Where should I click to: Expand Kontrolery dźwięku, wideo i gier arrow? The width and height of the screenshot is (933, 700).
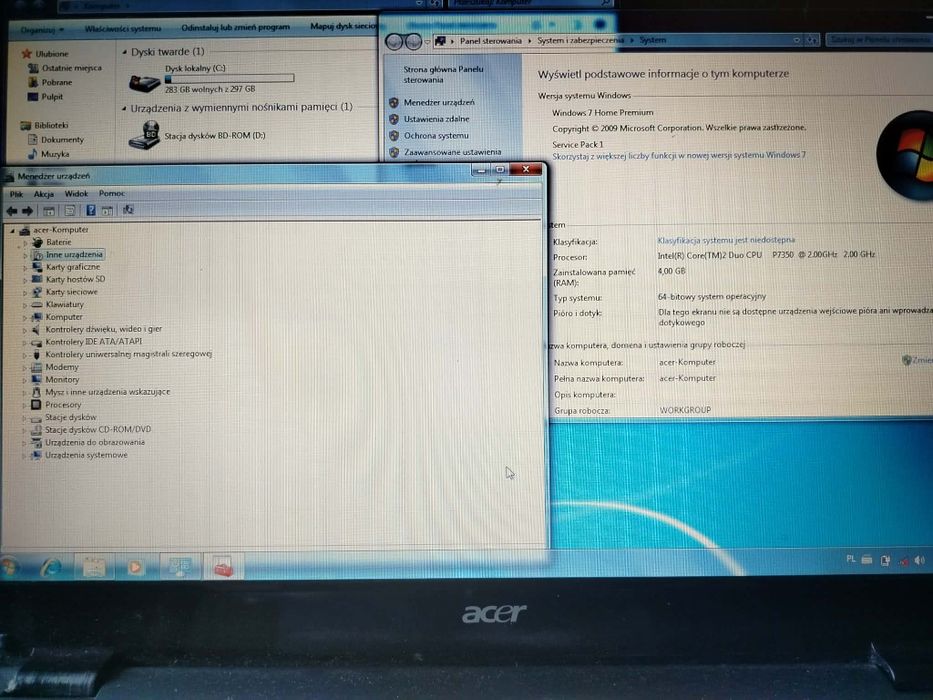click(x=25, y=329)
